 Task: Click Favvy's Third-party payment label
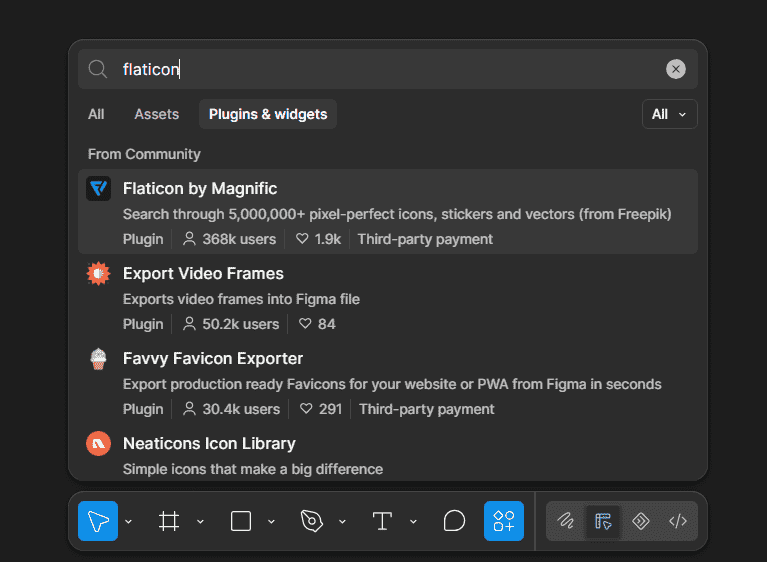427,409
